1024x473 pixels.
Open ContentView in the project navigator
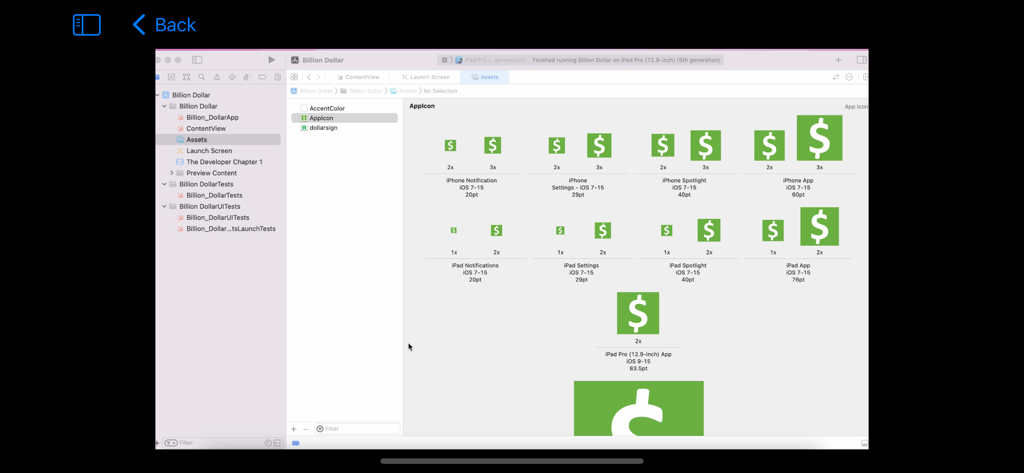point(201,129)
